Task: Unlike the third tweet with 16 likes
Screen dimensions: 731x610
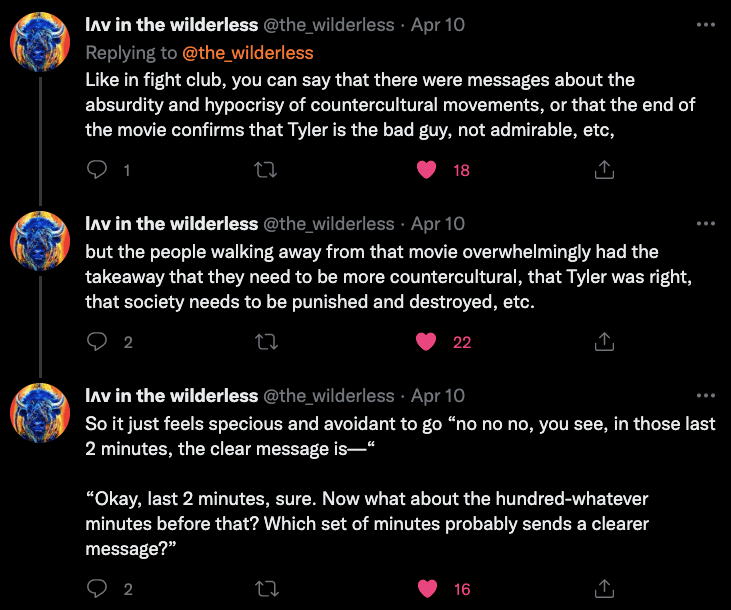Action: click(x=427, y=589)
